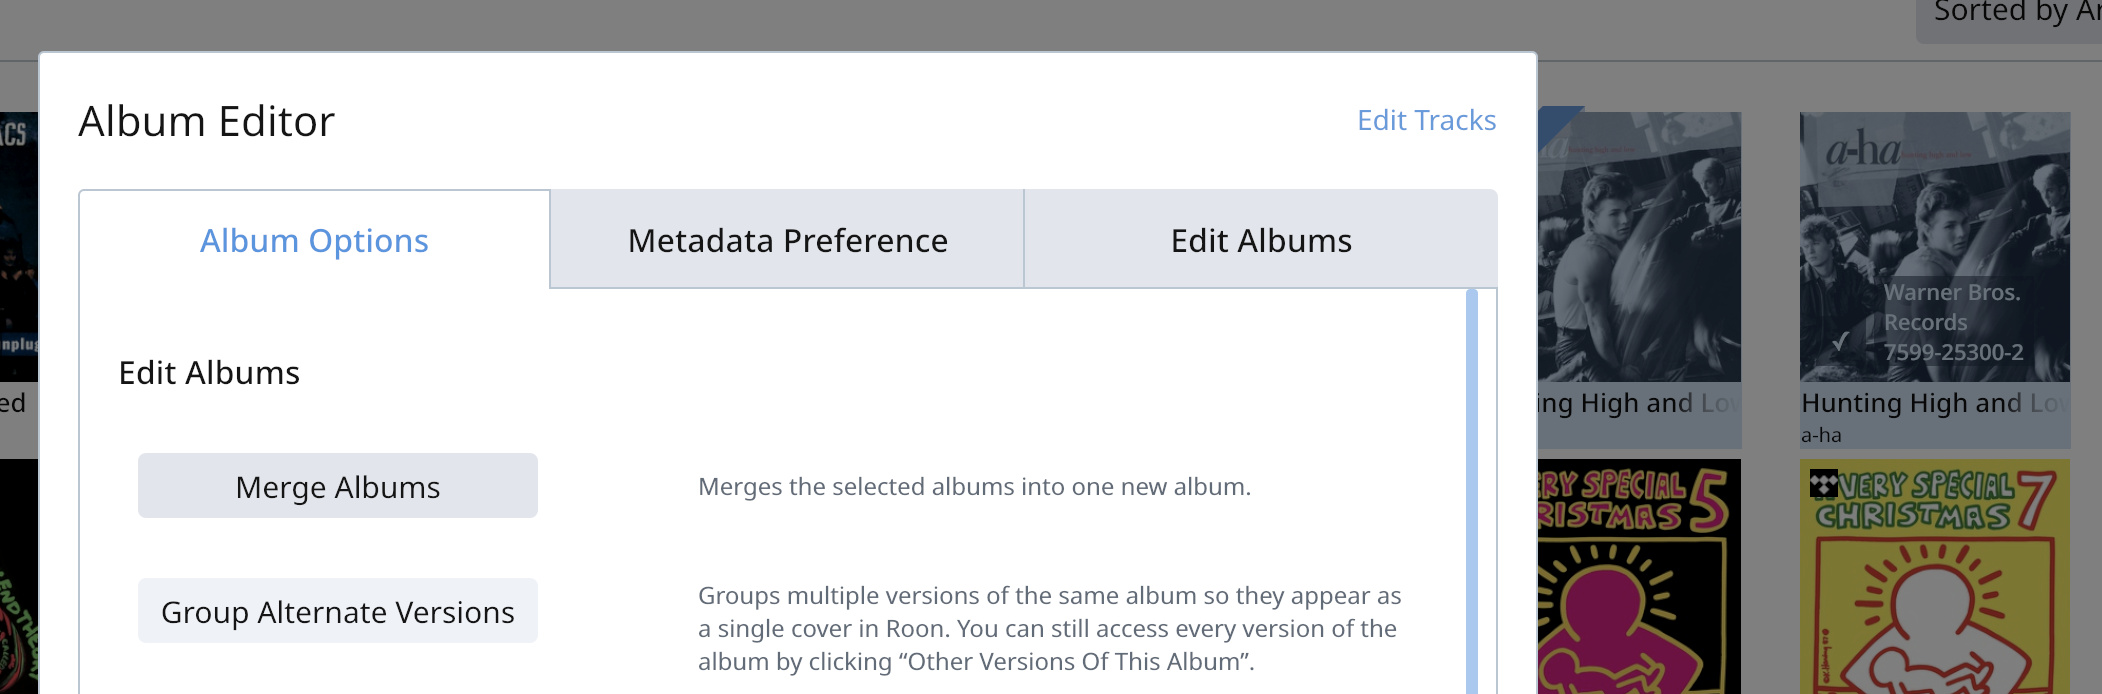Open the Metadata Preference tab

(x=787, y=240)
